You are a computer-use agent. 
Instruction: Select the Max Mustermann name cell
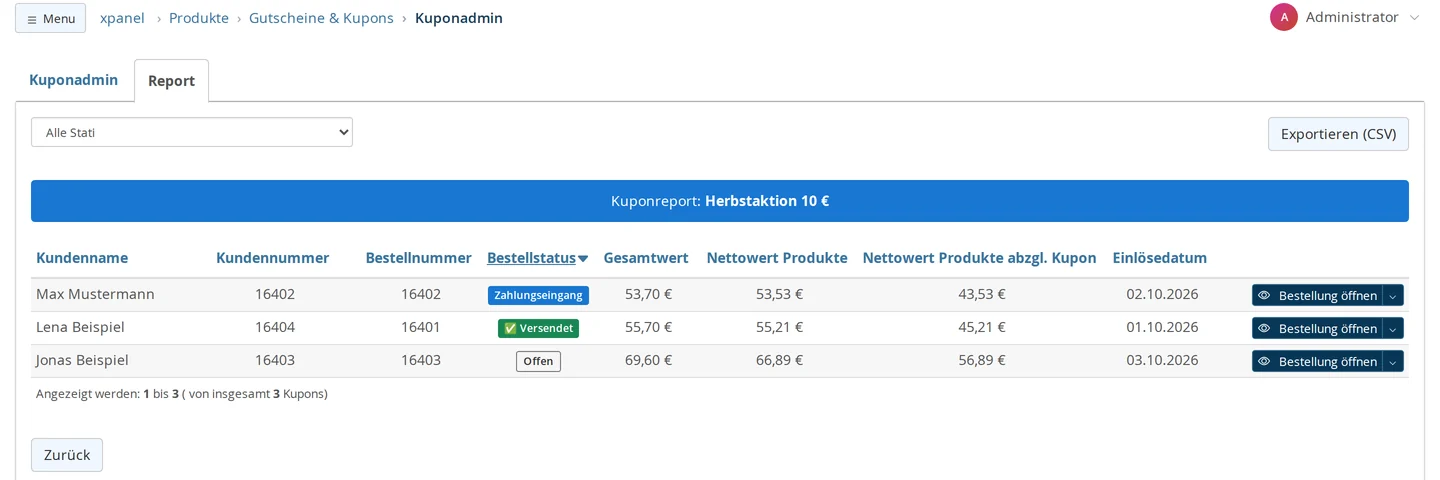click(x=95, y=294)
